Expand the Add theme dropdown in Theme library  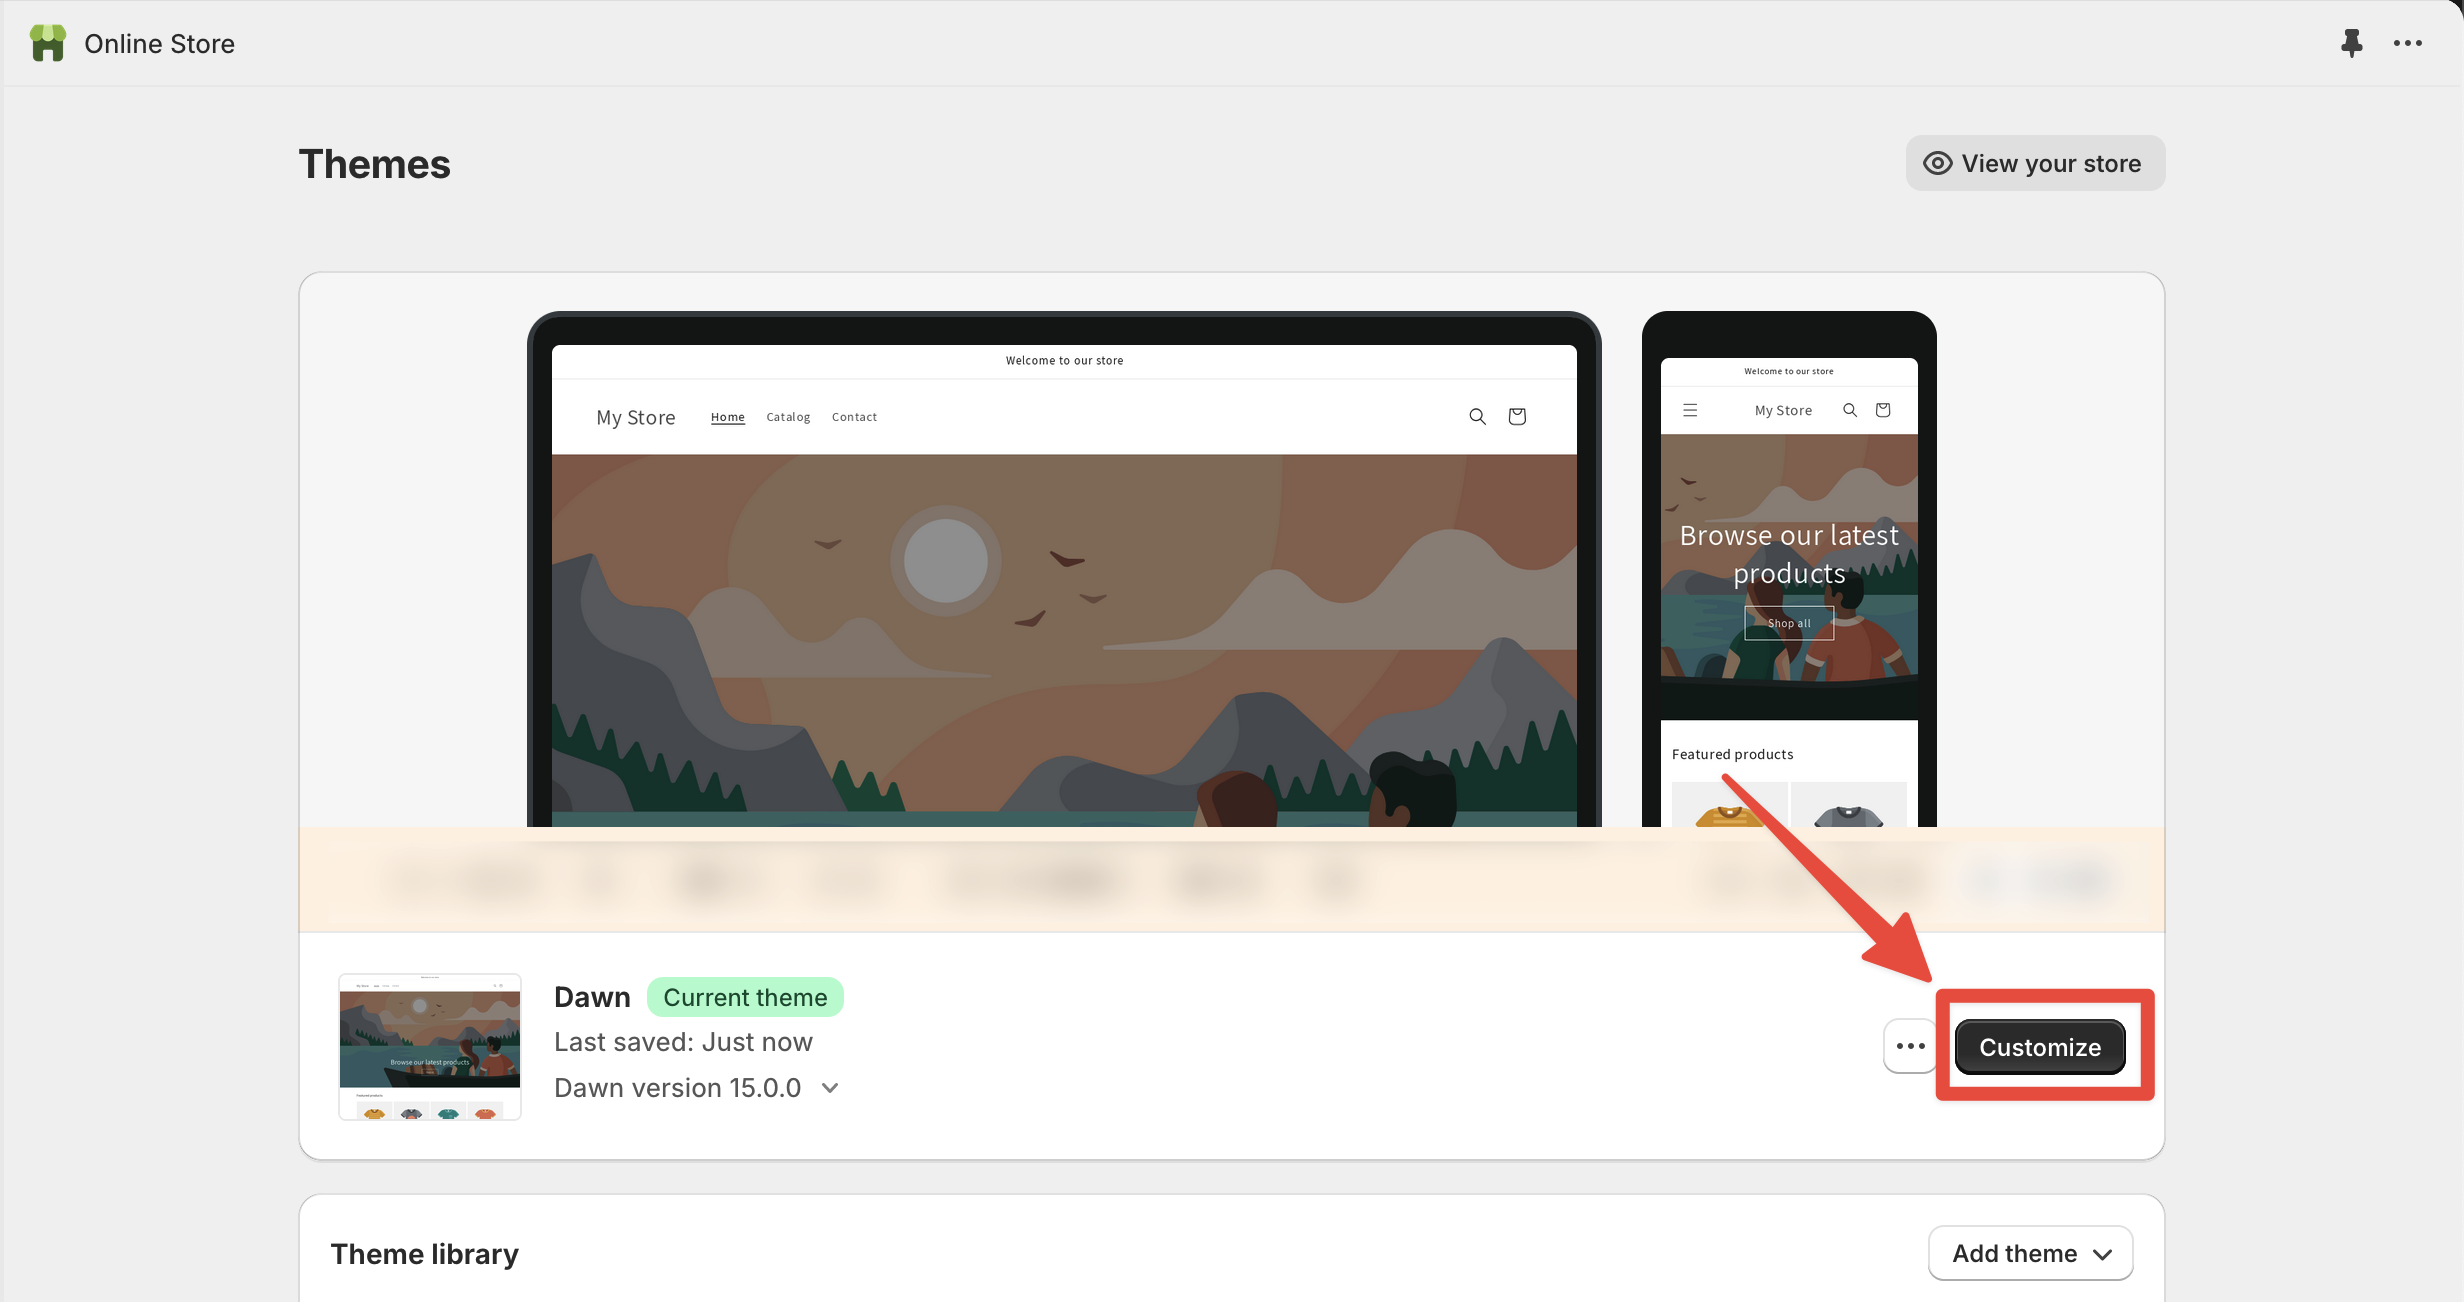point(2029,1253)
